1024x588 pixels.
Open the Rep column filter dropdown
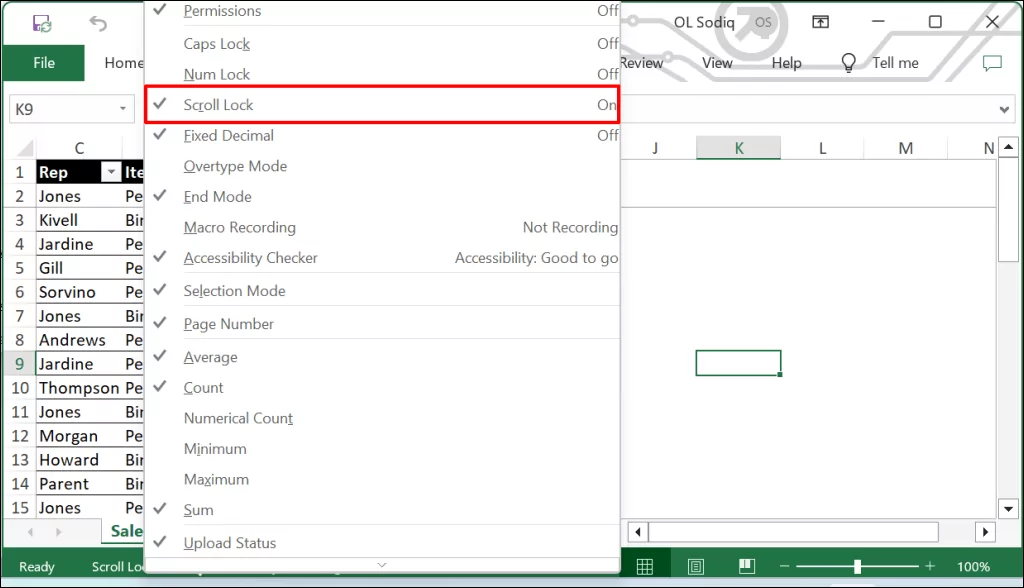coord(111,172)
